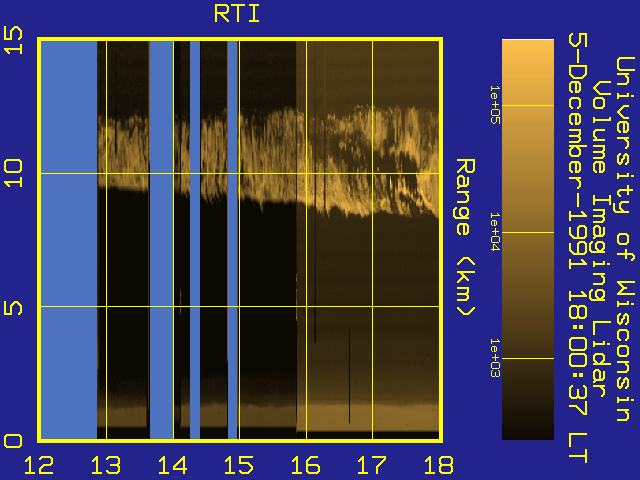This screenshot has height=480, width=640.
Task: Click the x-axis label 12
Action: click(x=39, y=465)
